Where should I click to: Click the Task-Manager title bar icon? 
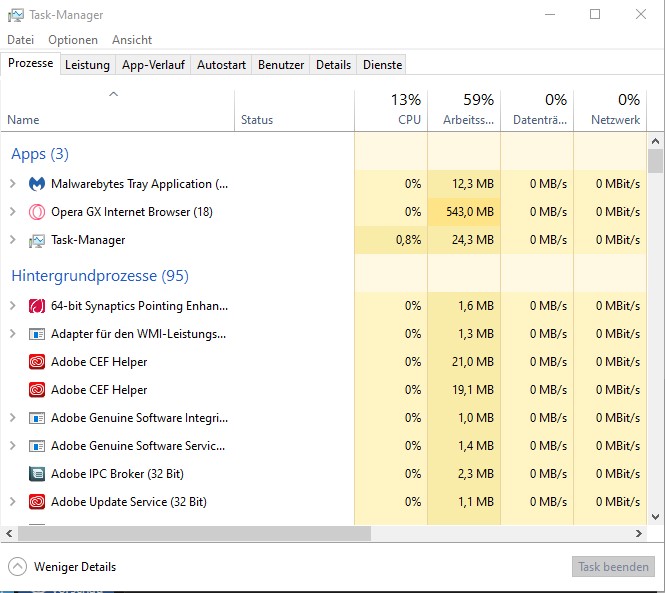[16, 15]
